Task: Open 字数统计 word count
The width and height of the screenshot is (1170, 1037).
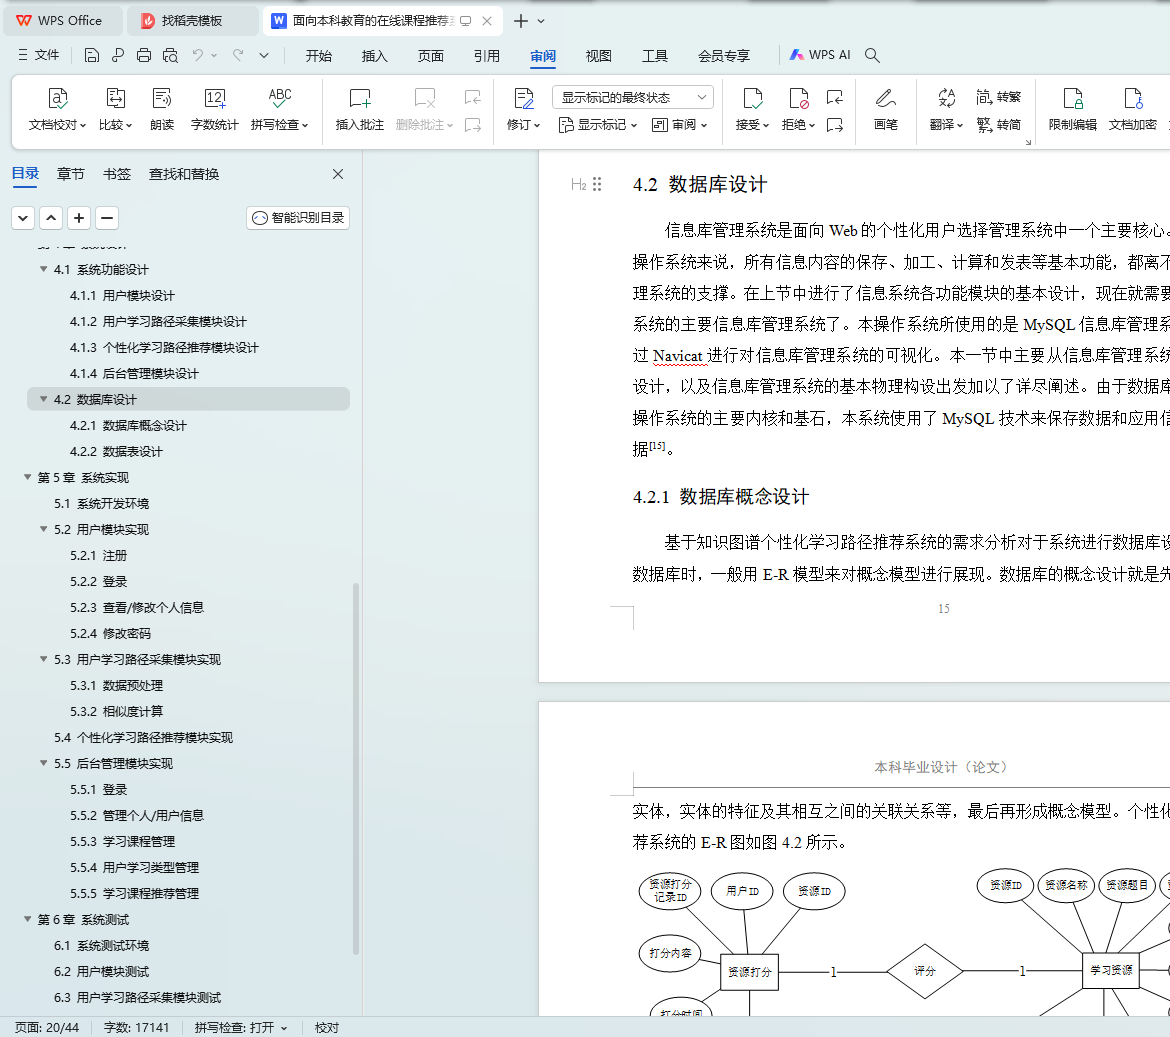Action: click(214, 109)
